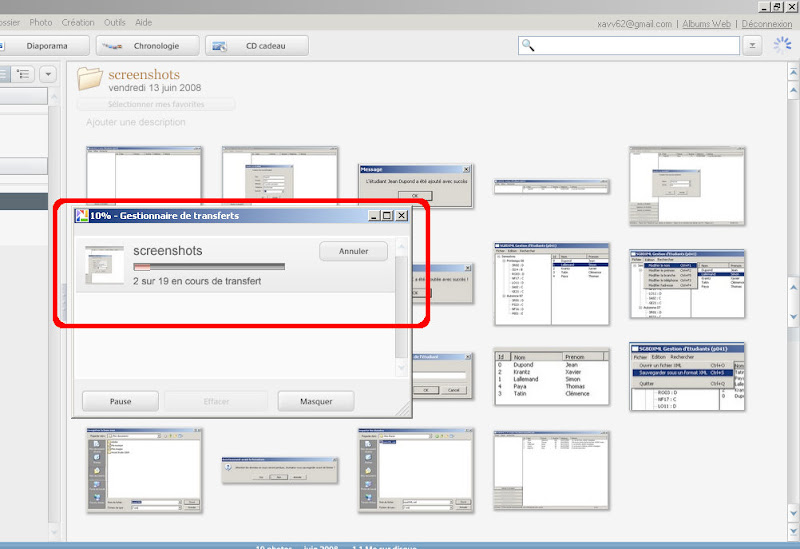
Task: Click the 2 sur 19 transfer status text
Action: tap(197, 281)
